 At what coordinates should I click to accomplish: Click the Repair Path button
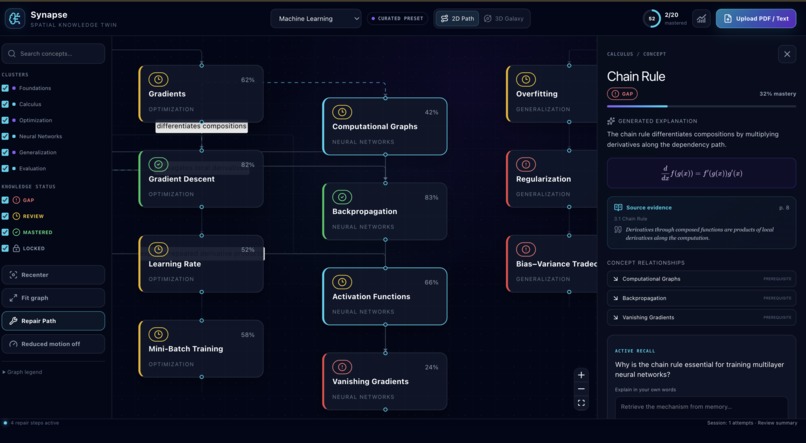pos(53,321)
